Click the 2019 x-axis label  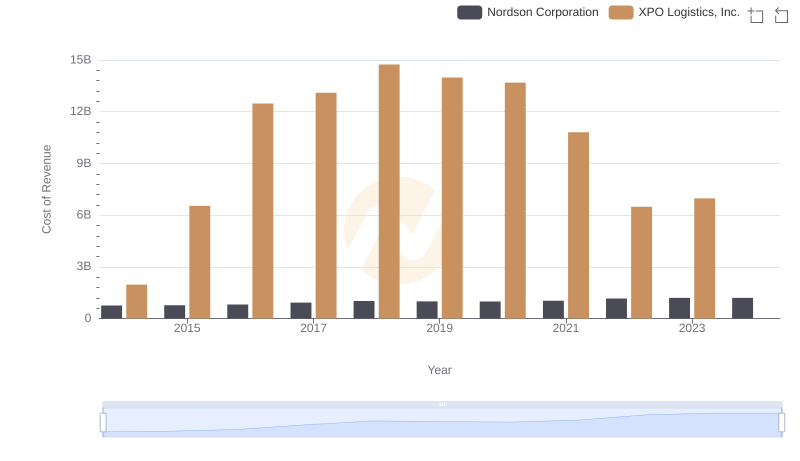point(439,328)
